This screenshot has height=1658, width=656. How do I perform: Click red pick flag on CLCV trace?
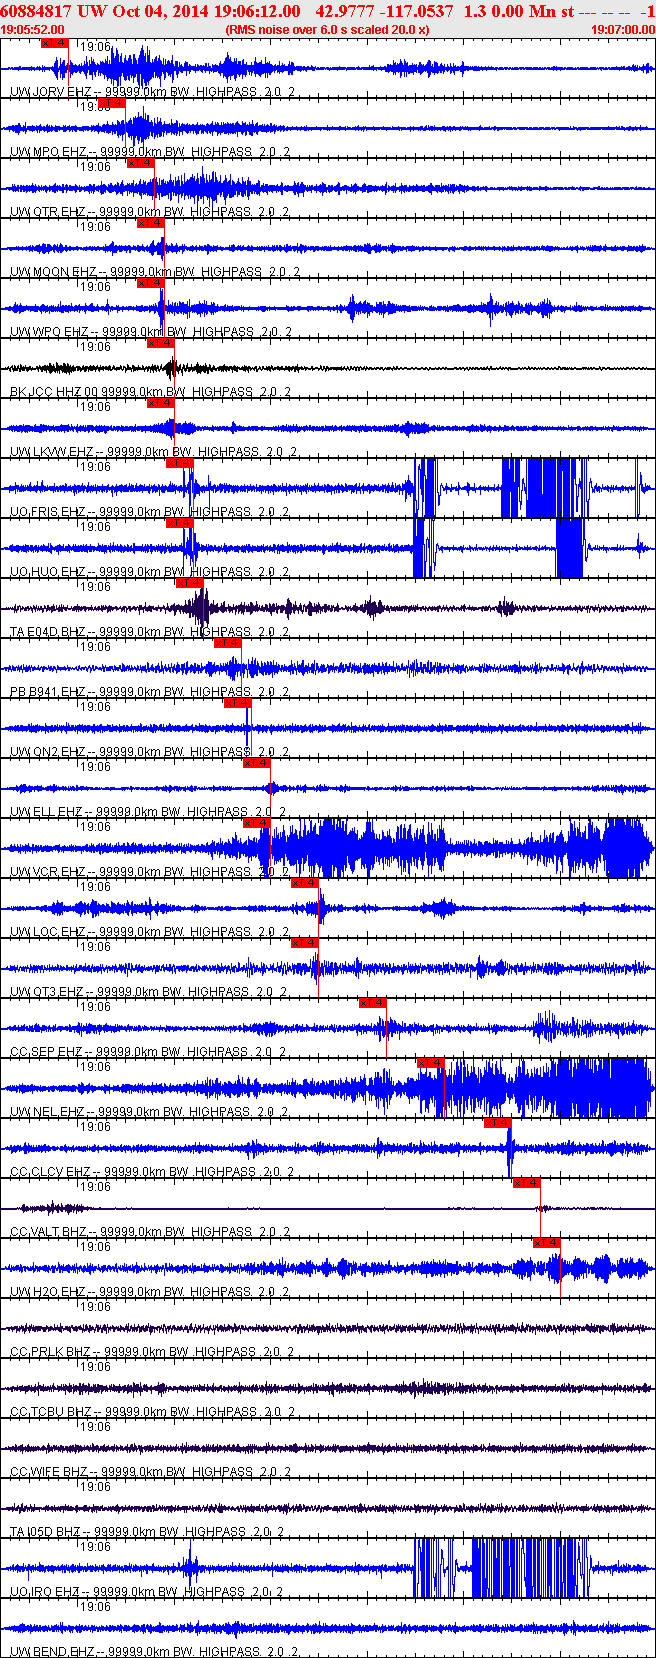pos(498,1123)
